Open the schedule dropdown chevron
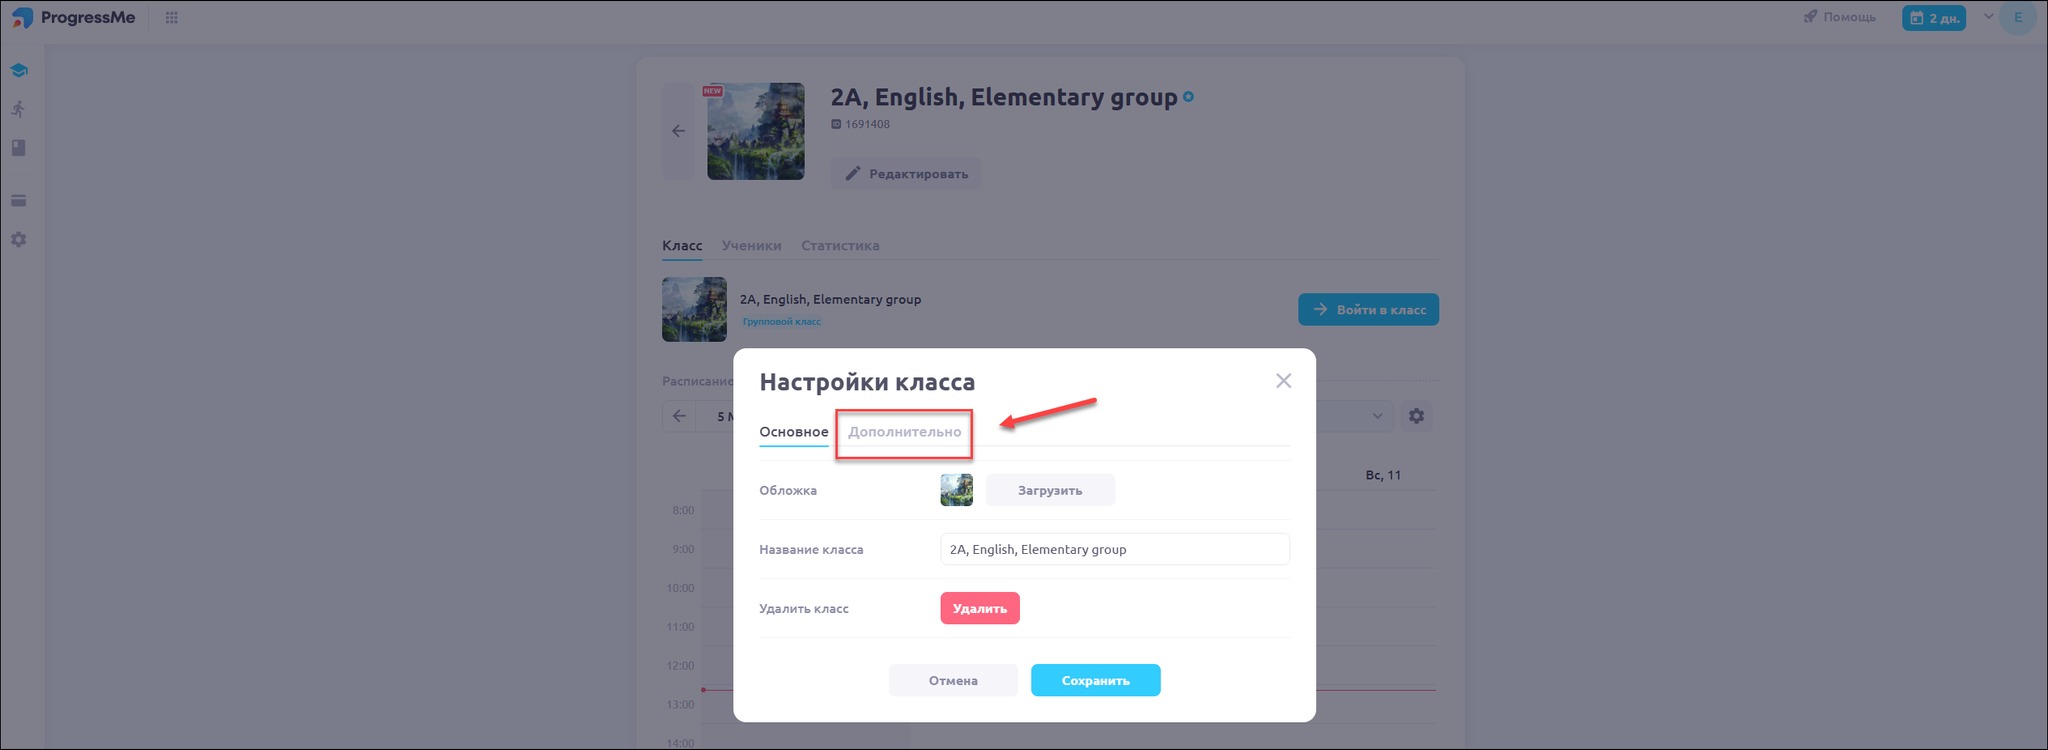The image size is (2048, 750). pos(1377,416)
